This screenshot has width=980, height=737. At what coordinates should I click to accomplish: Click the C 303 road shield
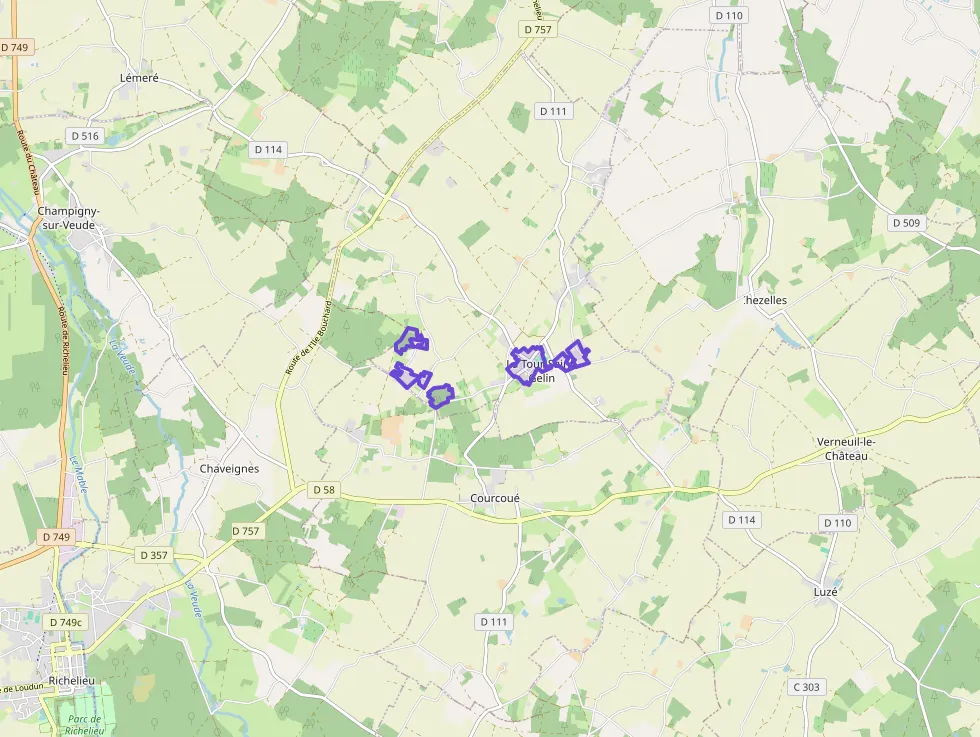coord(806,687)
